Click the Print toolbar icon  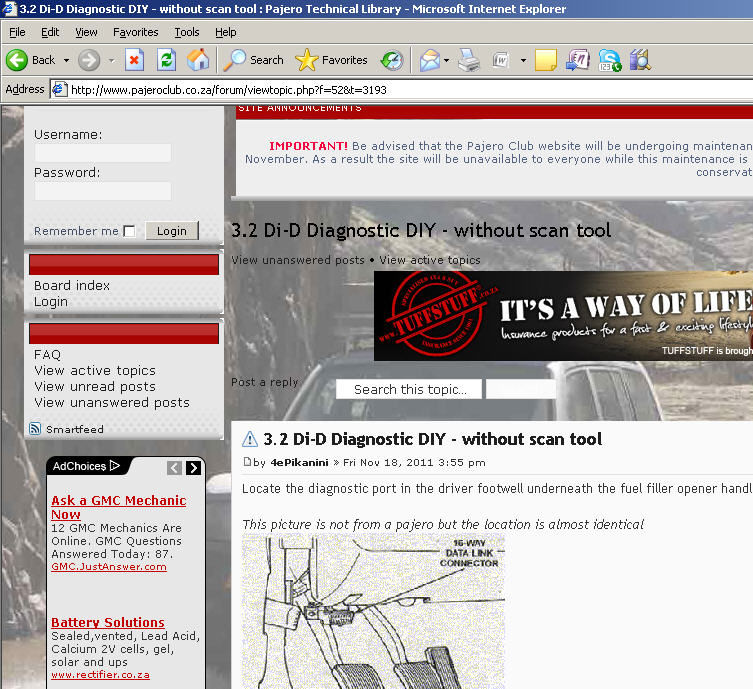point(468,60)
